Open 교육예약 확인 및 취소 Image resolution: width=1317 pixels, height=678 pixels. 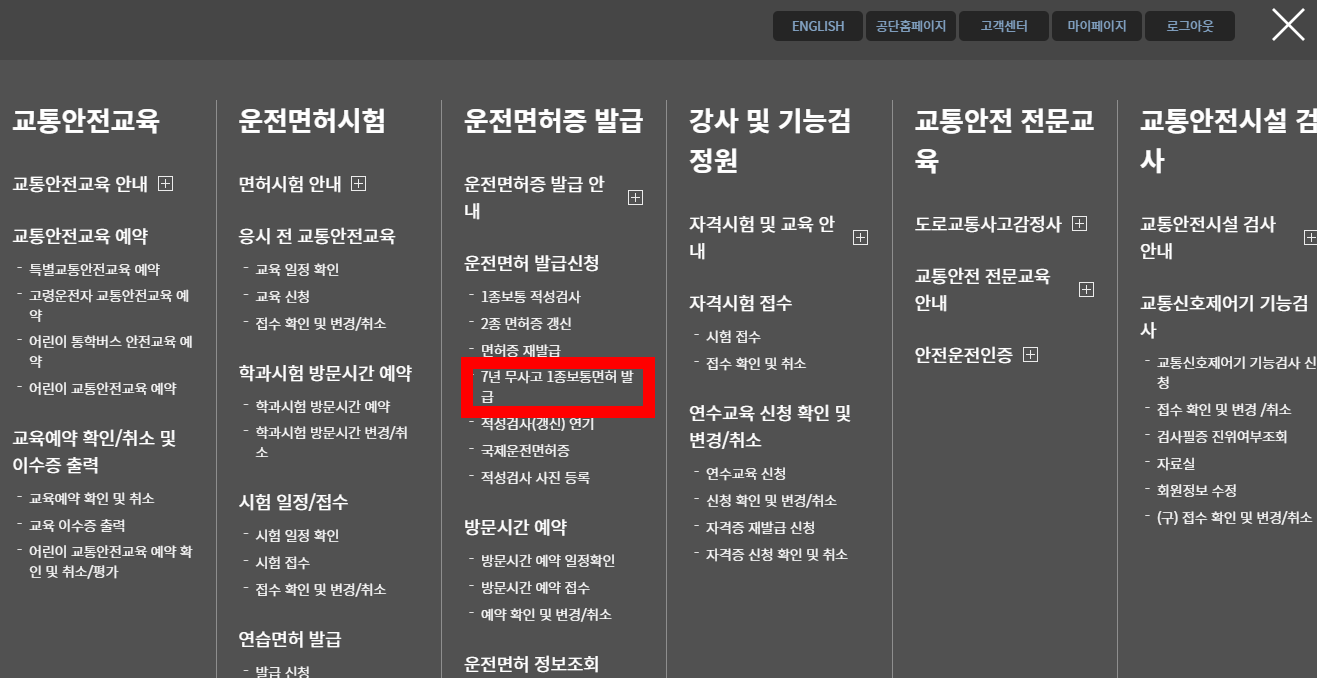[92, 499]
